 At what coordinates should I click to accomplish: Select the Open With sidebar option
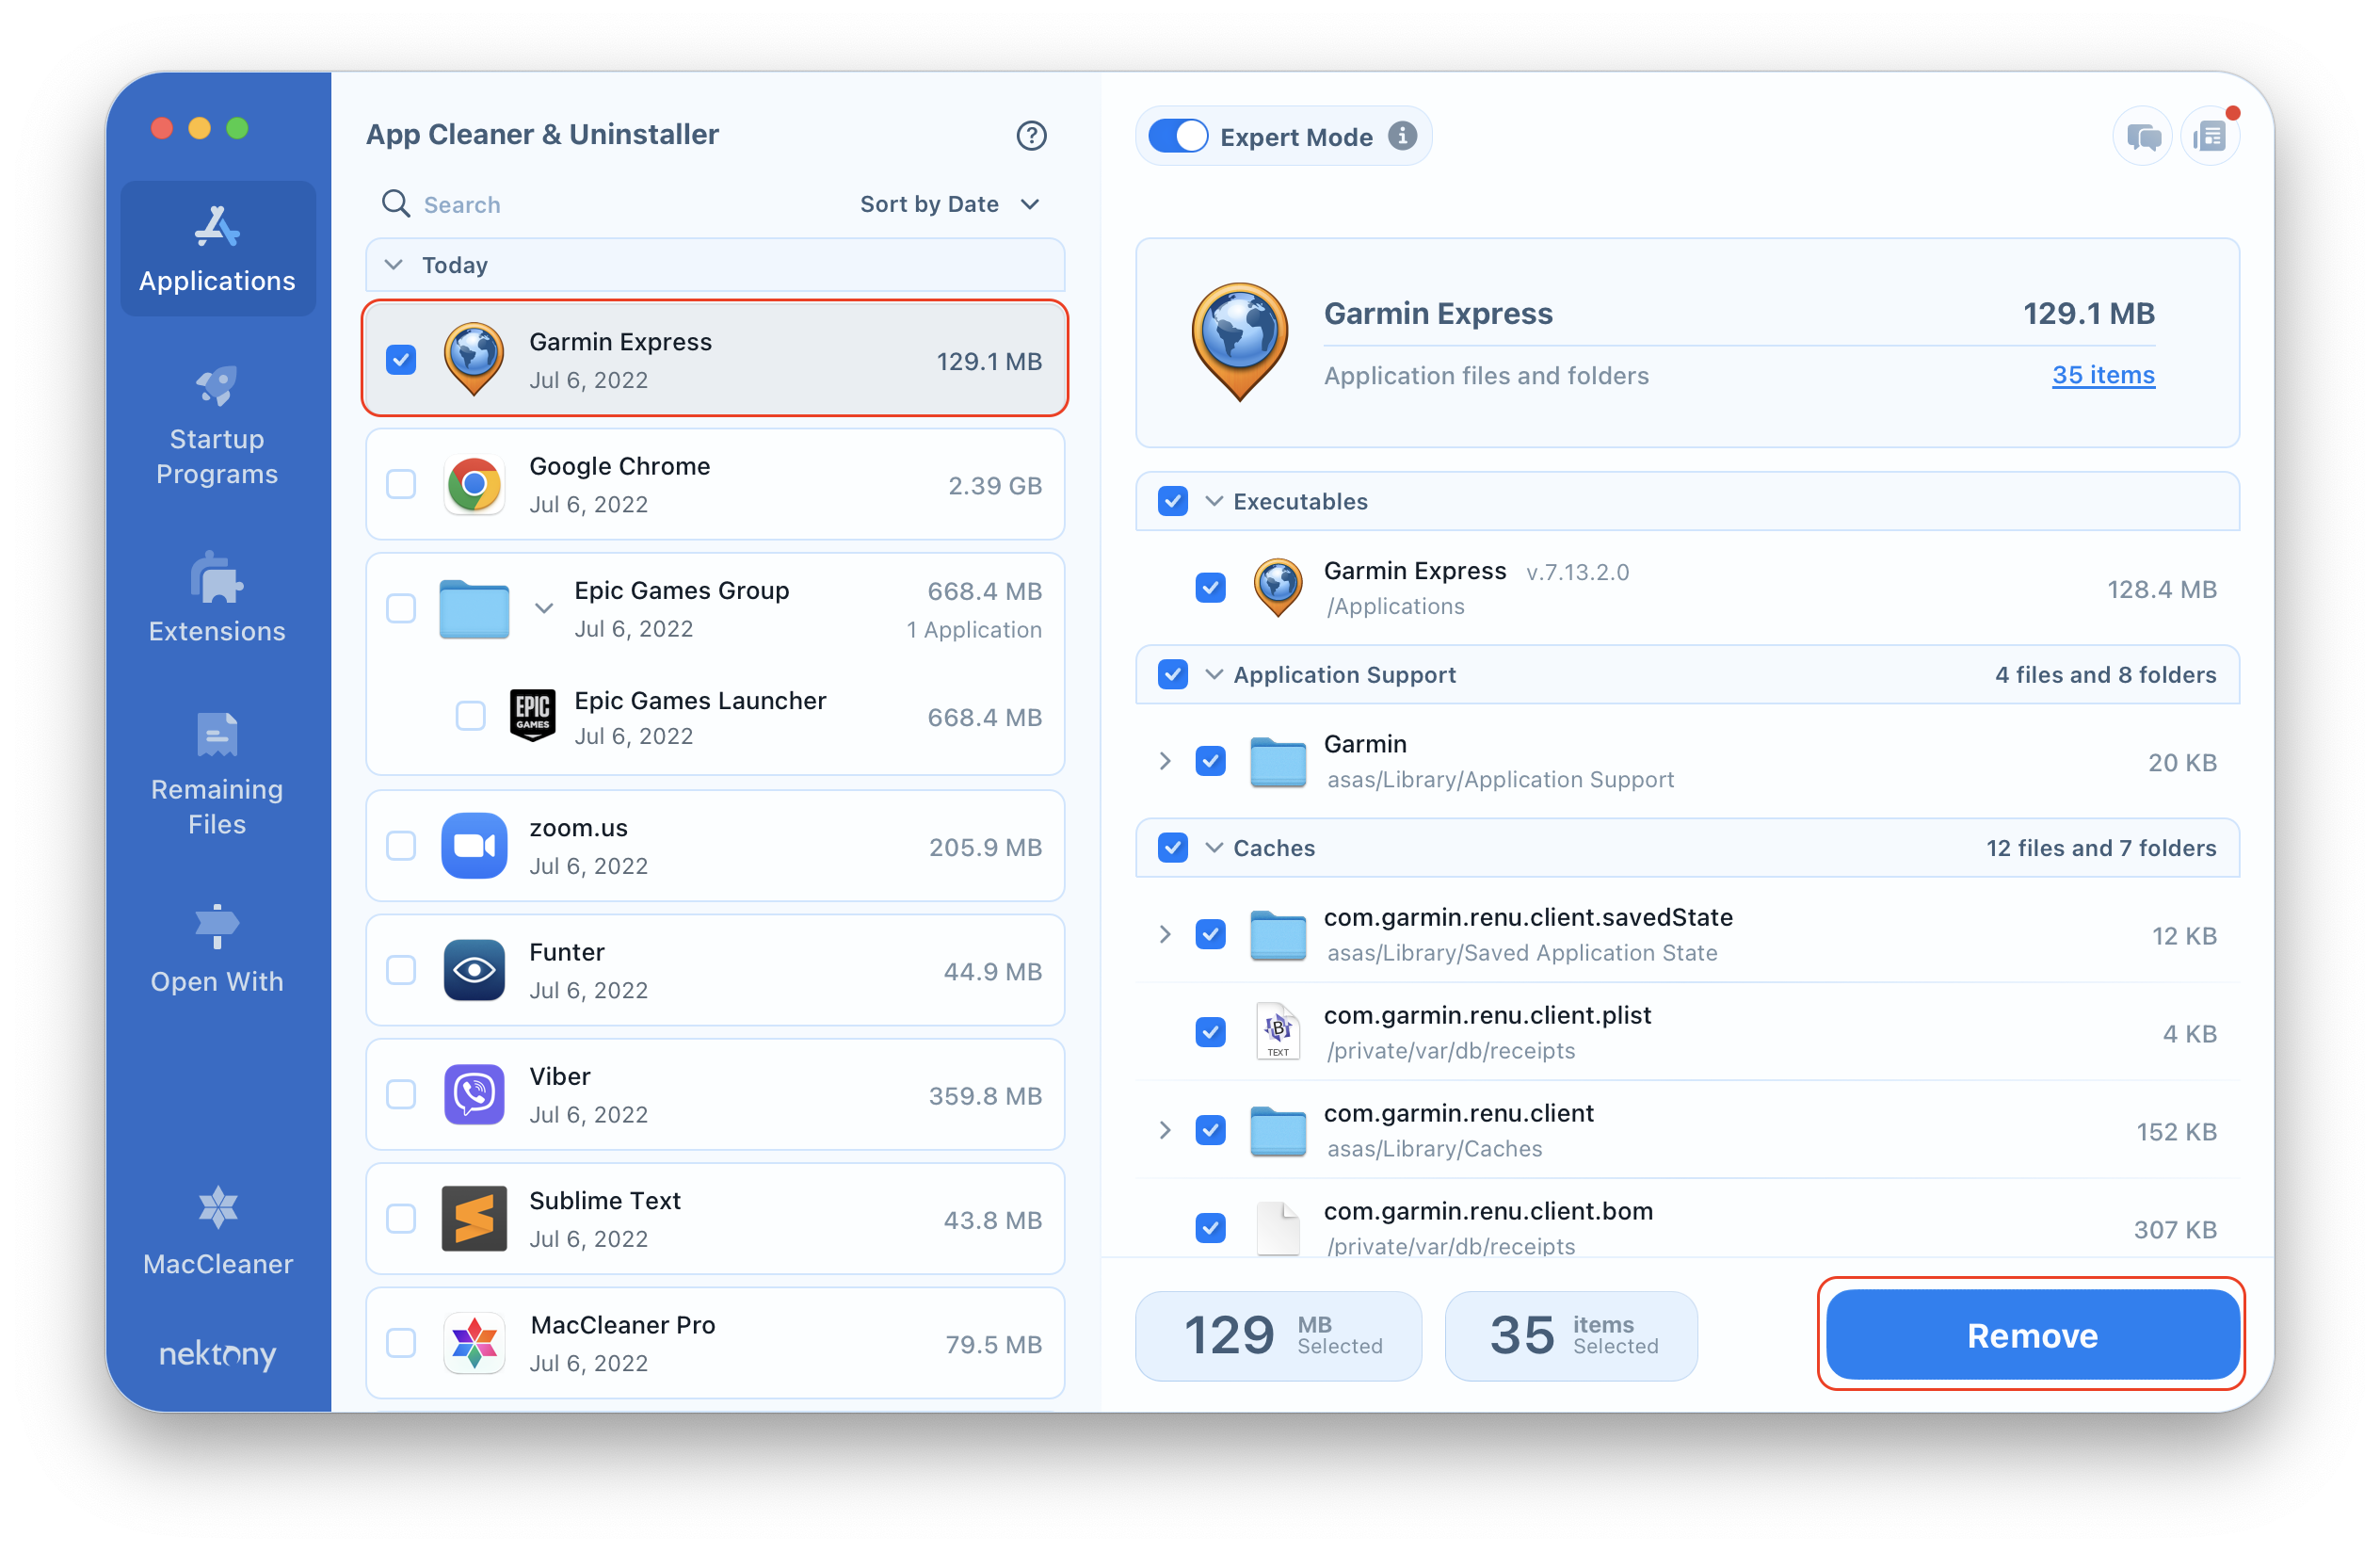(x=218, y=949)
